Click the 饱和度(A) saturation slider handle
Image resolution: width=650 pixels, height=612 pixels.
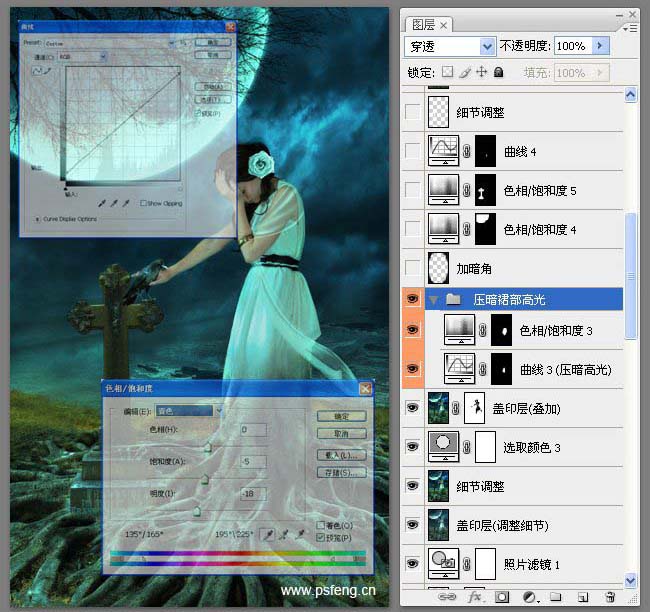(x=205, y=479)
